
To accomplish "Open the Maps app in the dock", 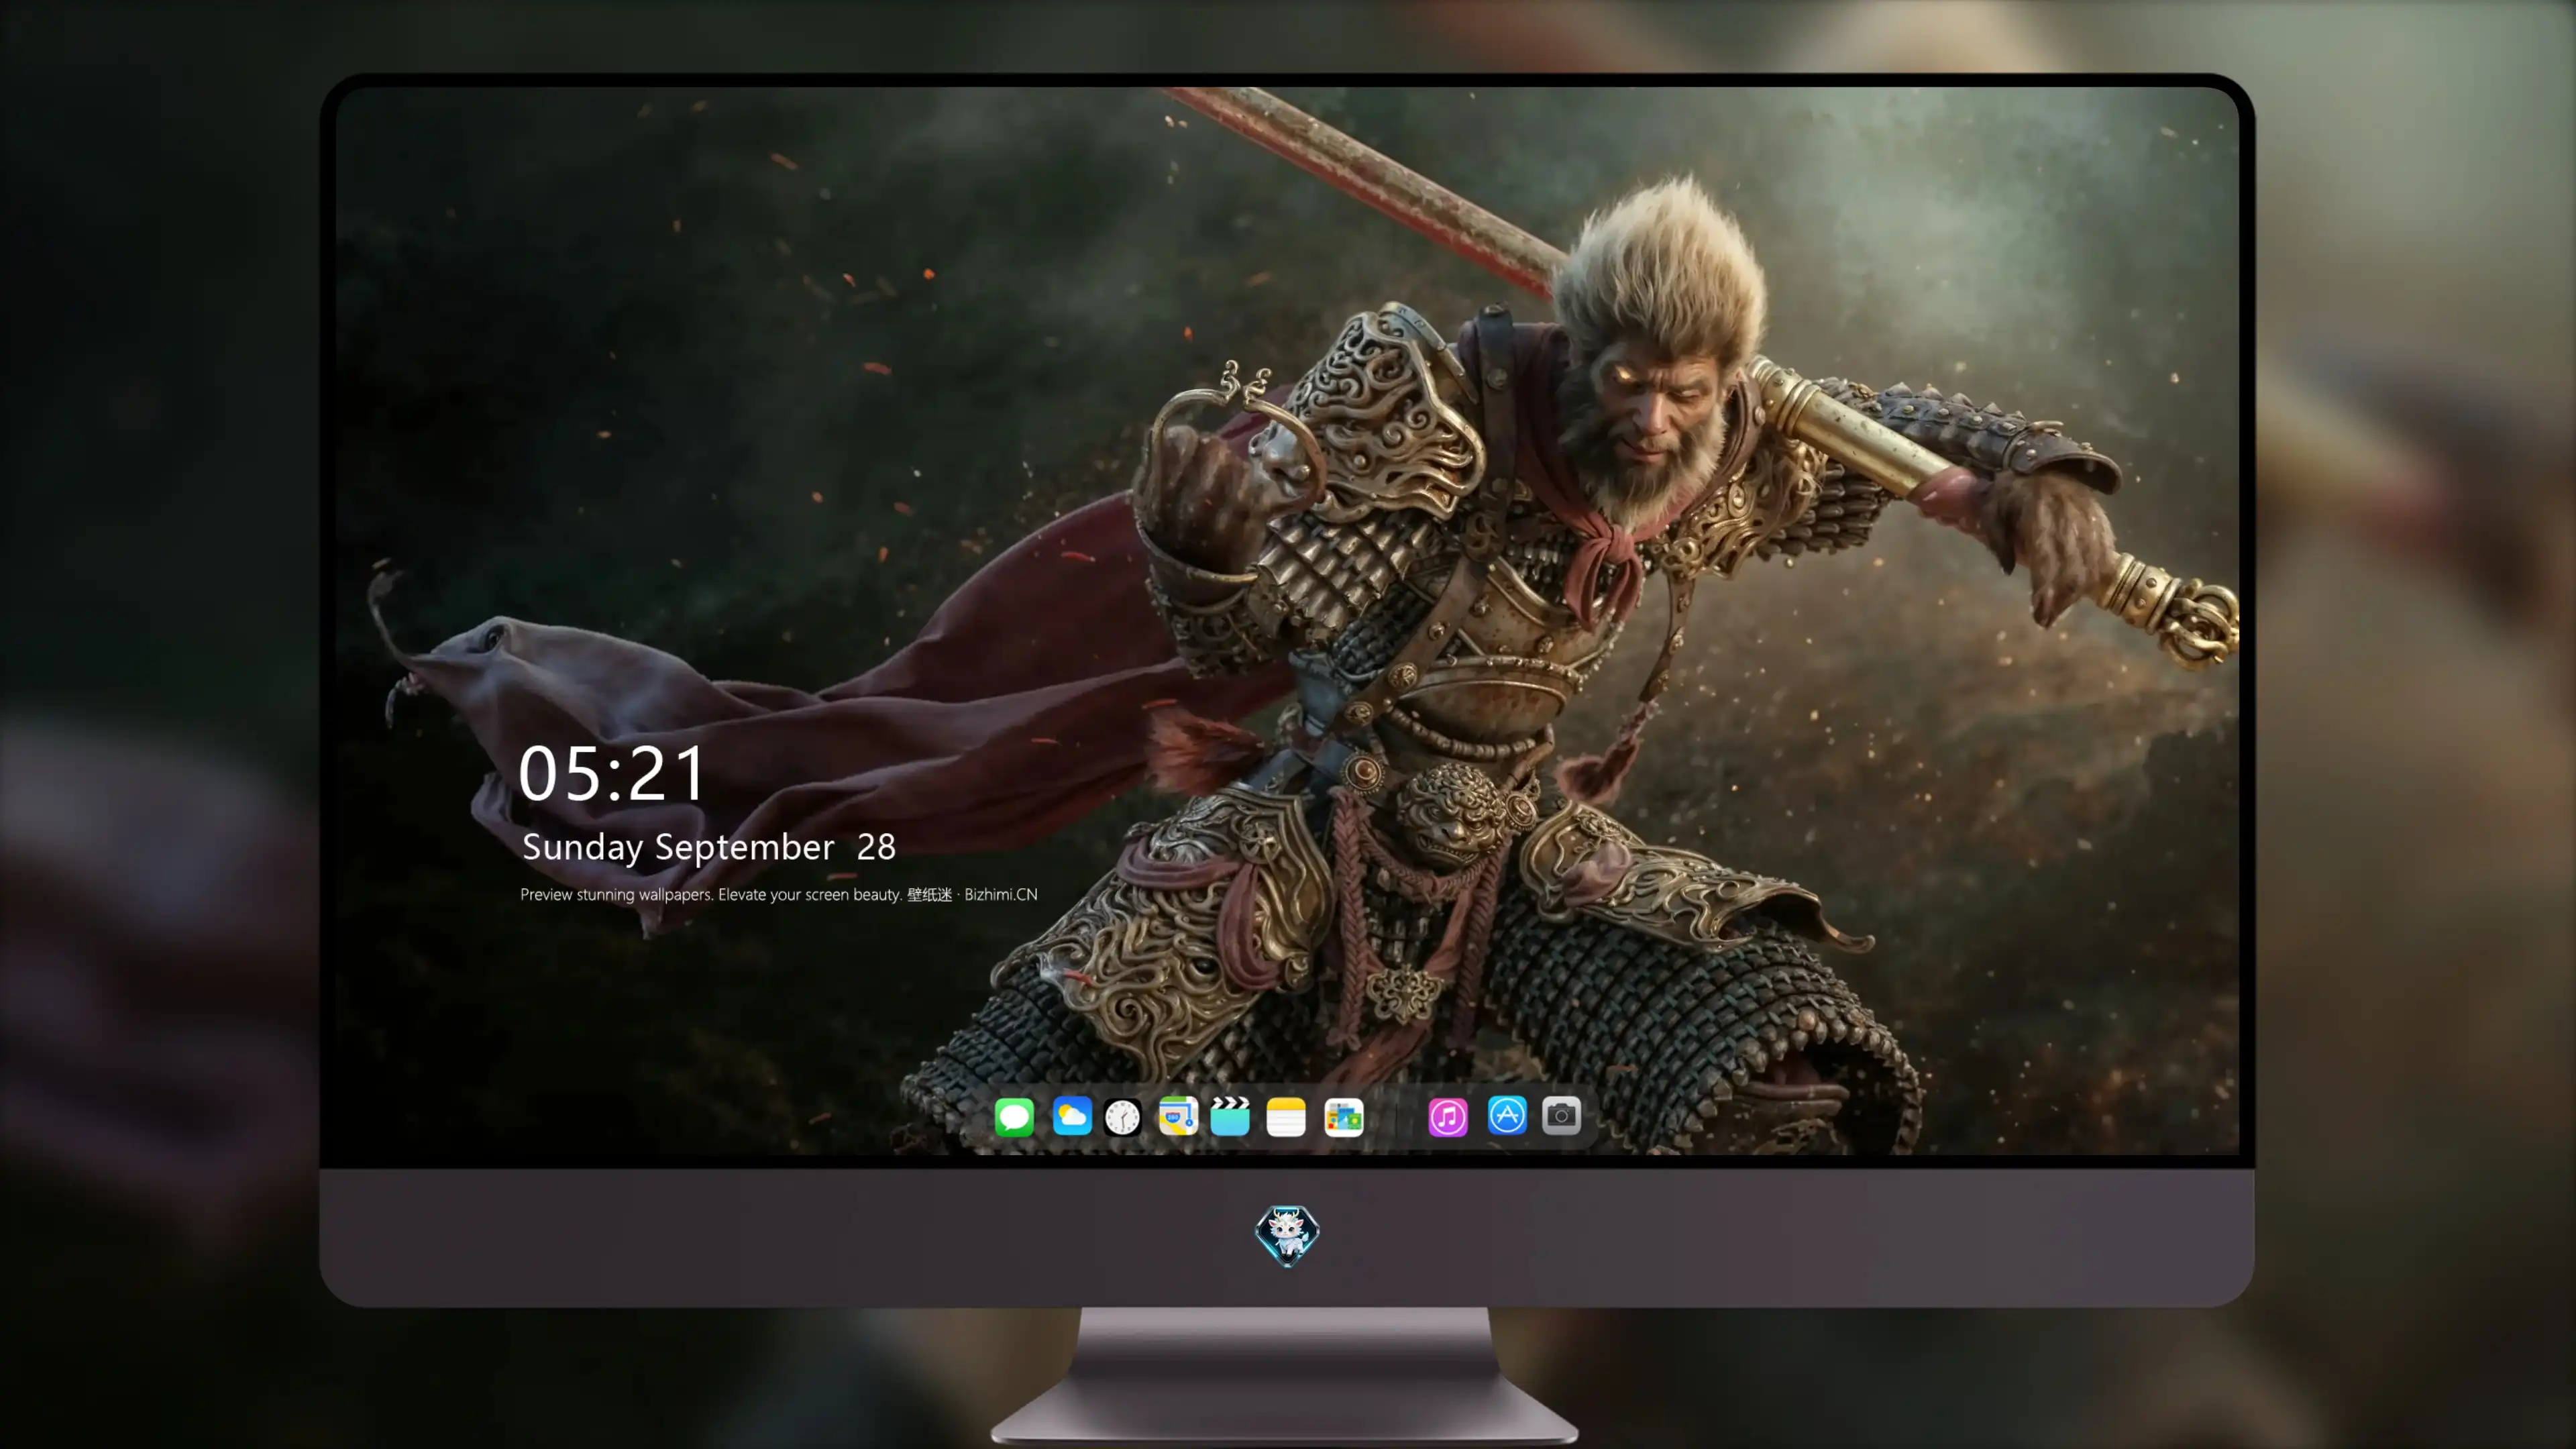I will 1178,1116.
